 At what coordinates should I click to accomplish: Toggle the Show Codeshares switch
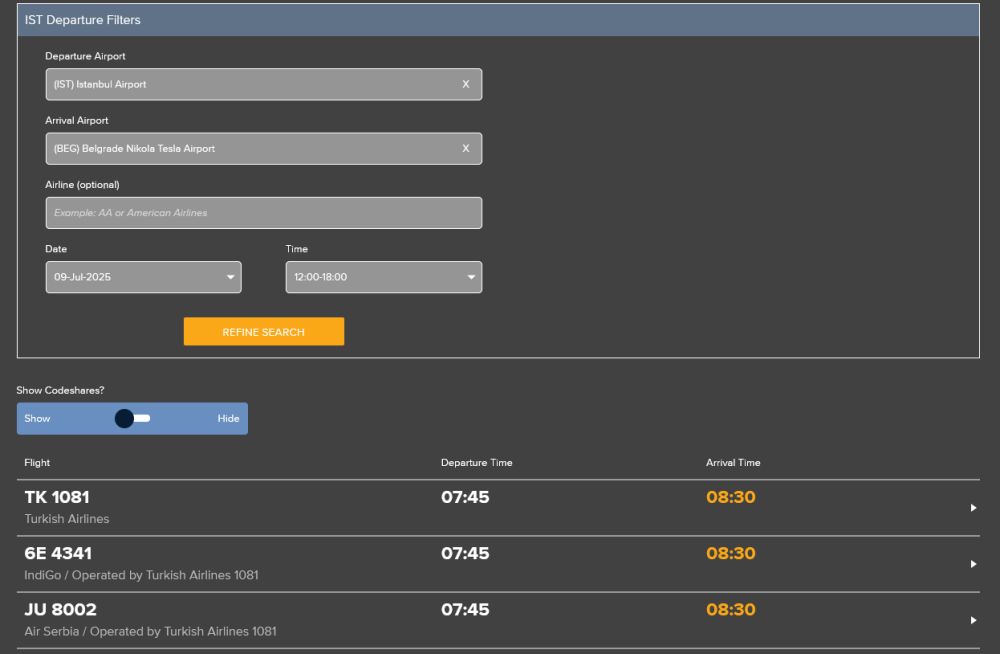coord(132,419)
